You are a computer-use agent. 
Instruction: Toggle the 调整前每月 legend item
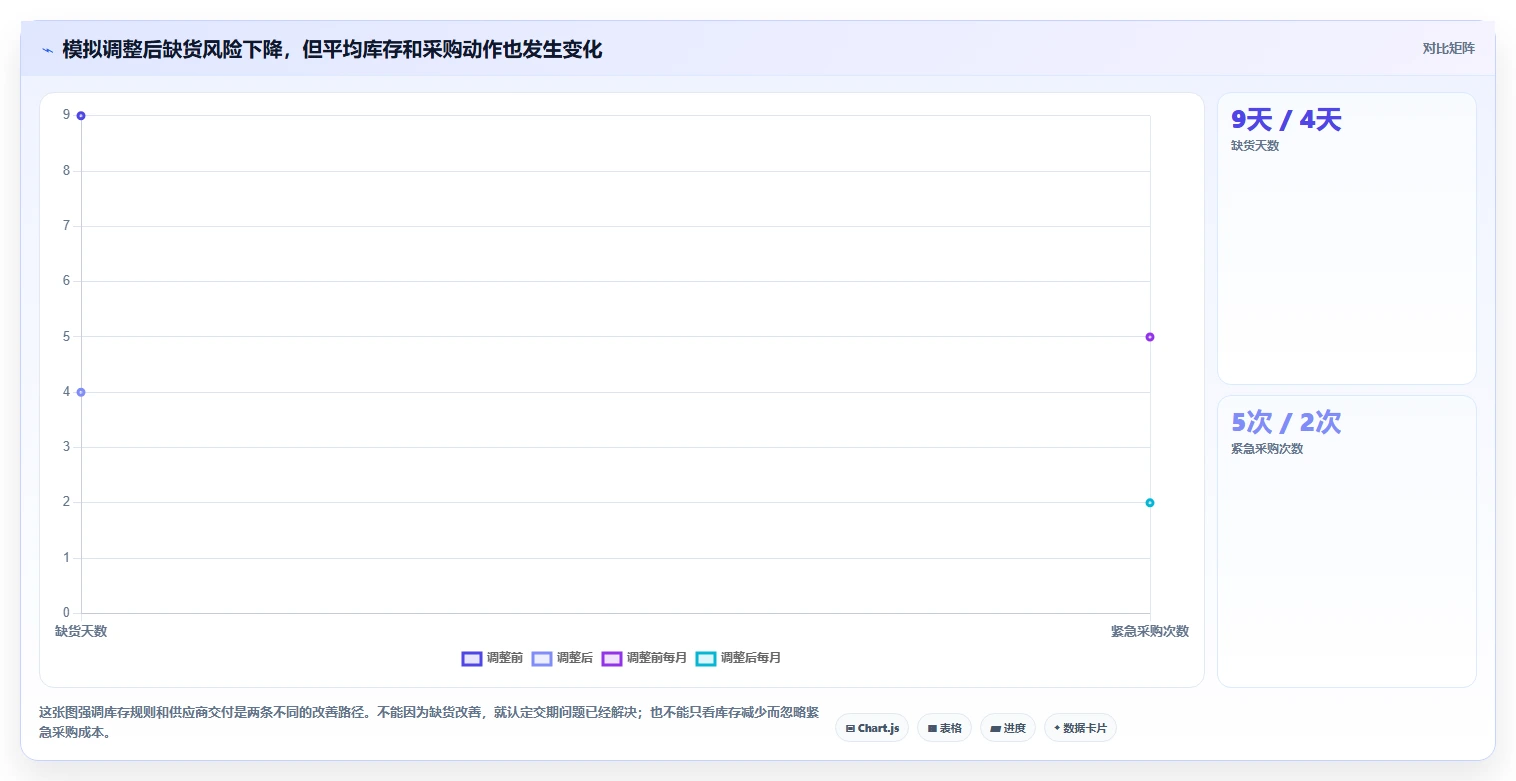click(x=644, y=658)
